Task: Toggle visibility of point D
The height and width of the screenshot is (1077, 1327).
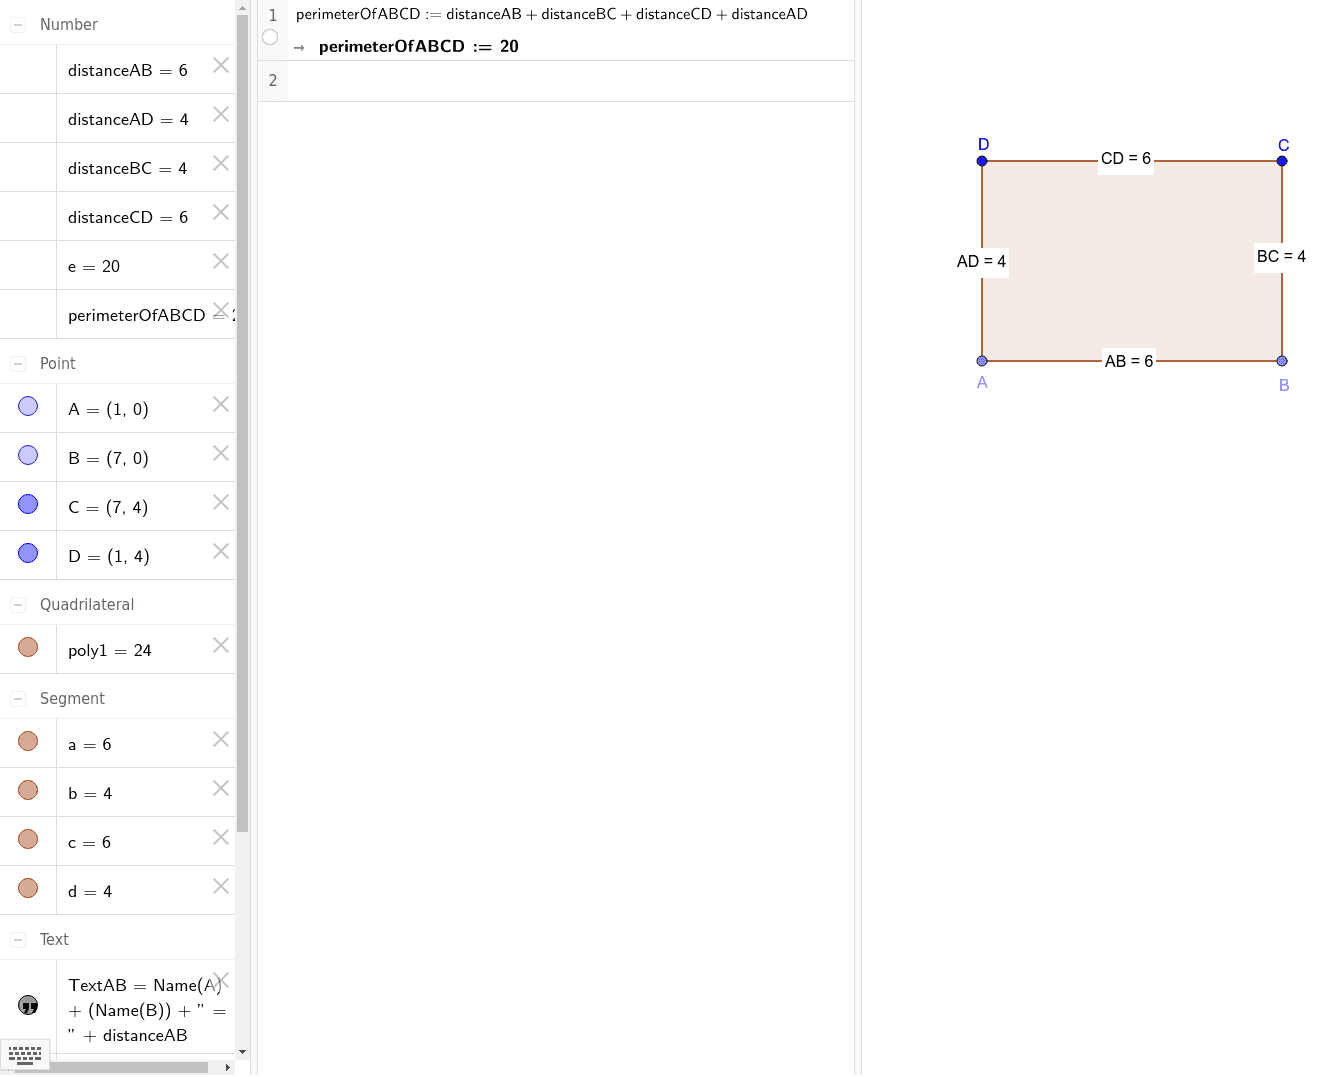Action: click(x=28, y=553)
